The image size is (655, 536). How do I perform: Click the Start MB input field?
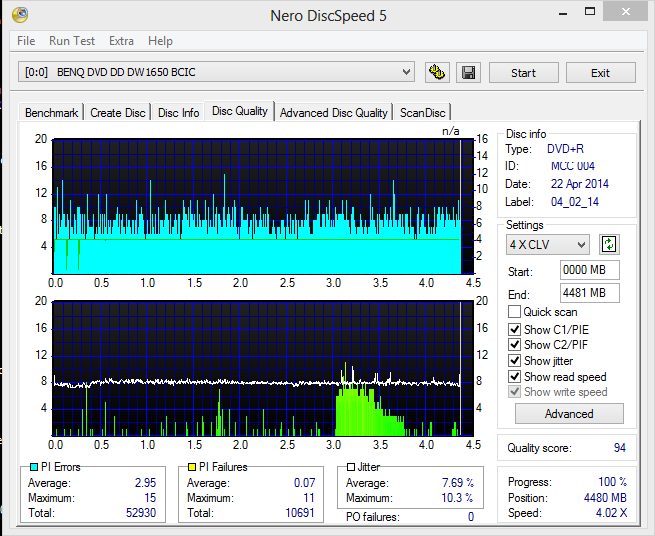(x=589, y=270)
